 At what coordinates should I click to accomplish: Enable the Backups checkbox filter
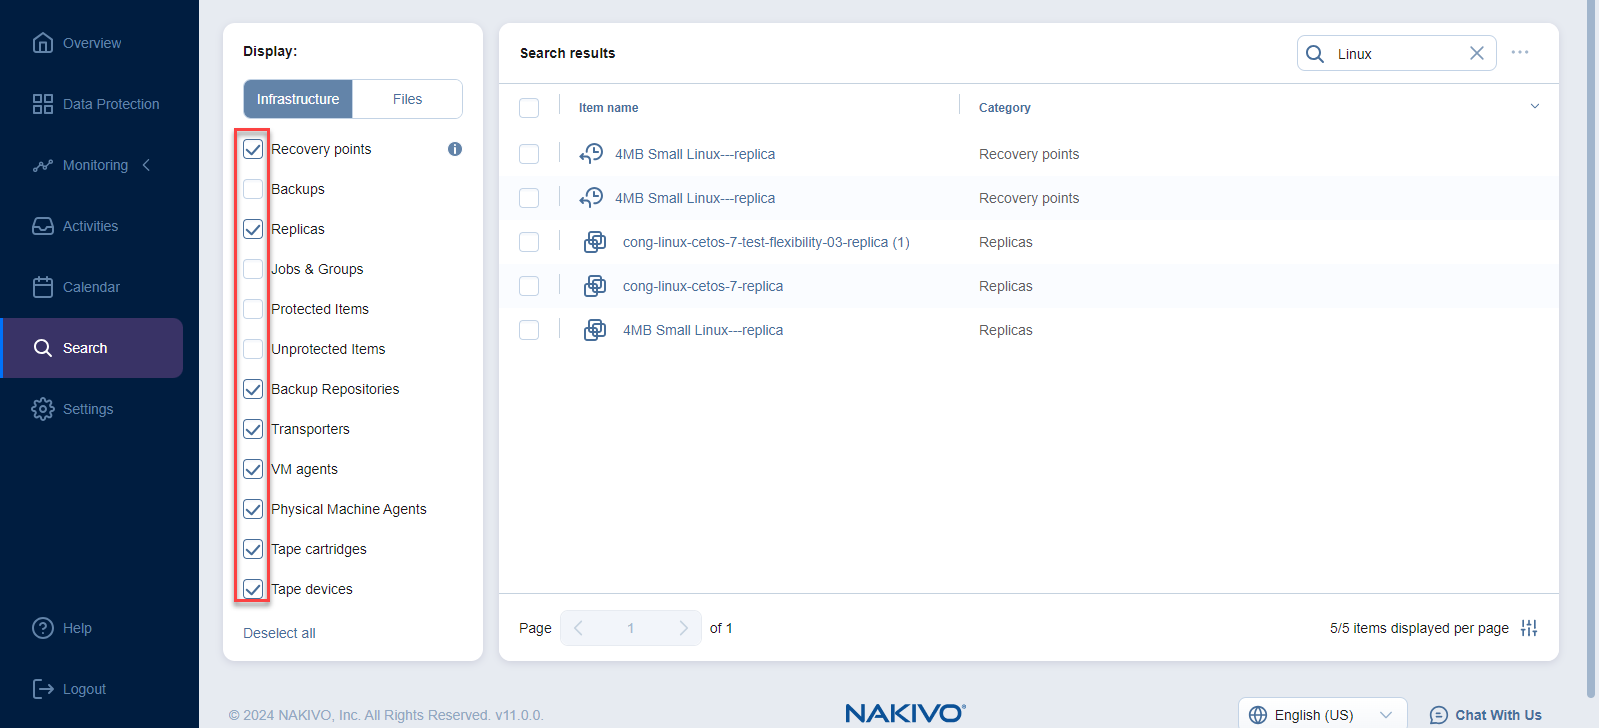(253, 189)
